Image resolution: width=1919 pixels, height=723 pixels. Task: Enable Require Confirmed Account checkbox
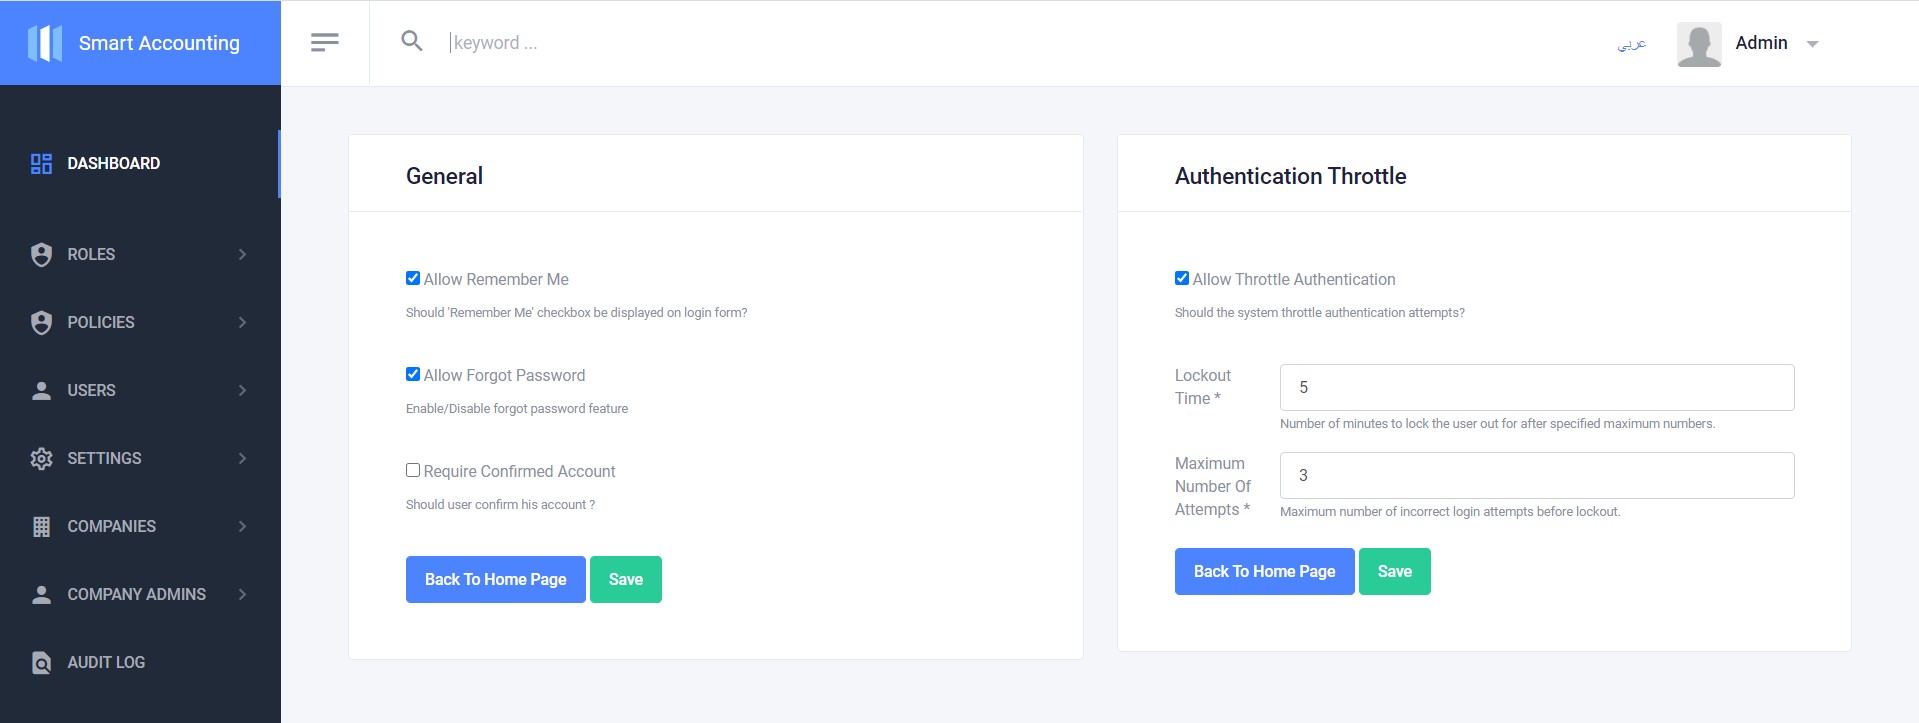(413, 471)
